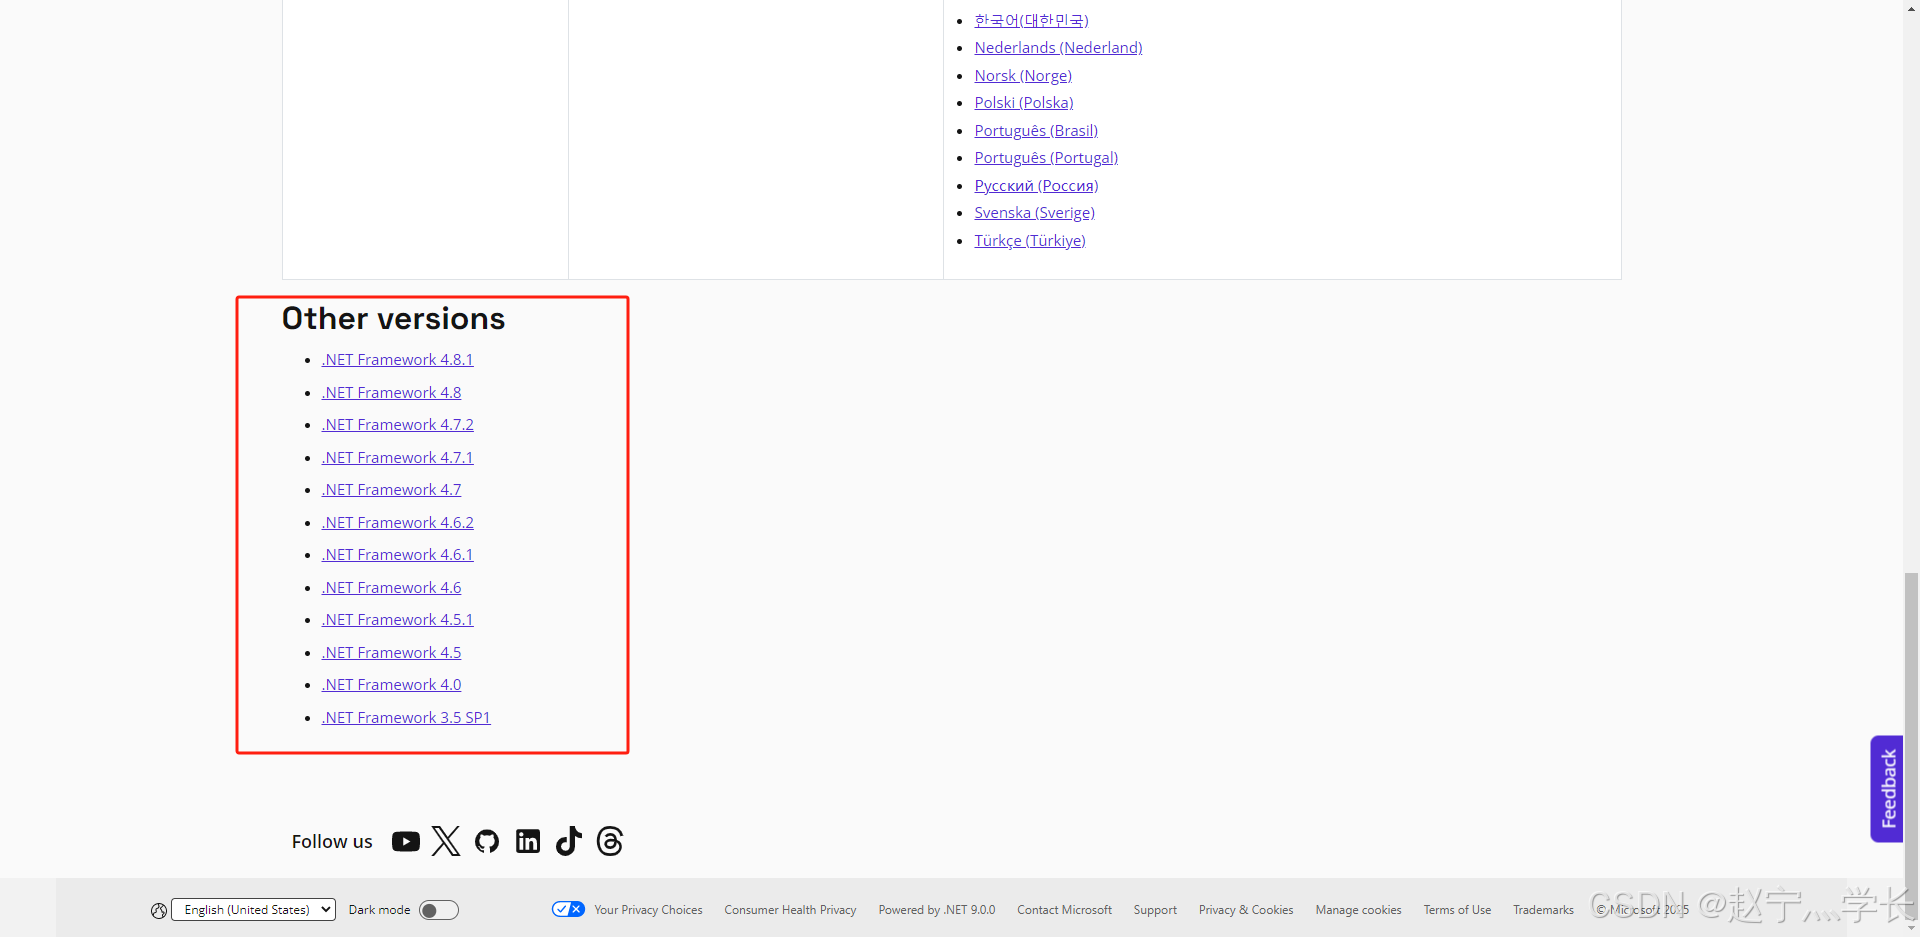Click the scrollbar down arrow
Screen dimensions: 1920x937
pos(1912,928)
